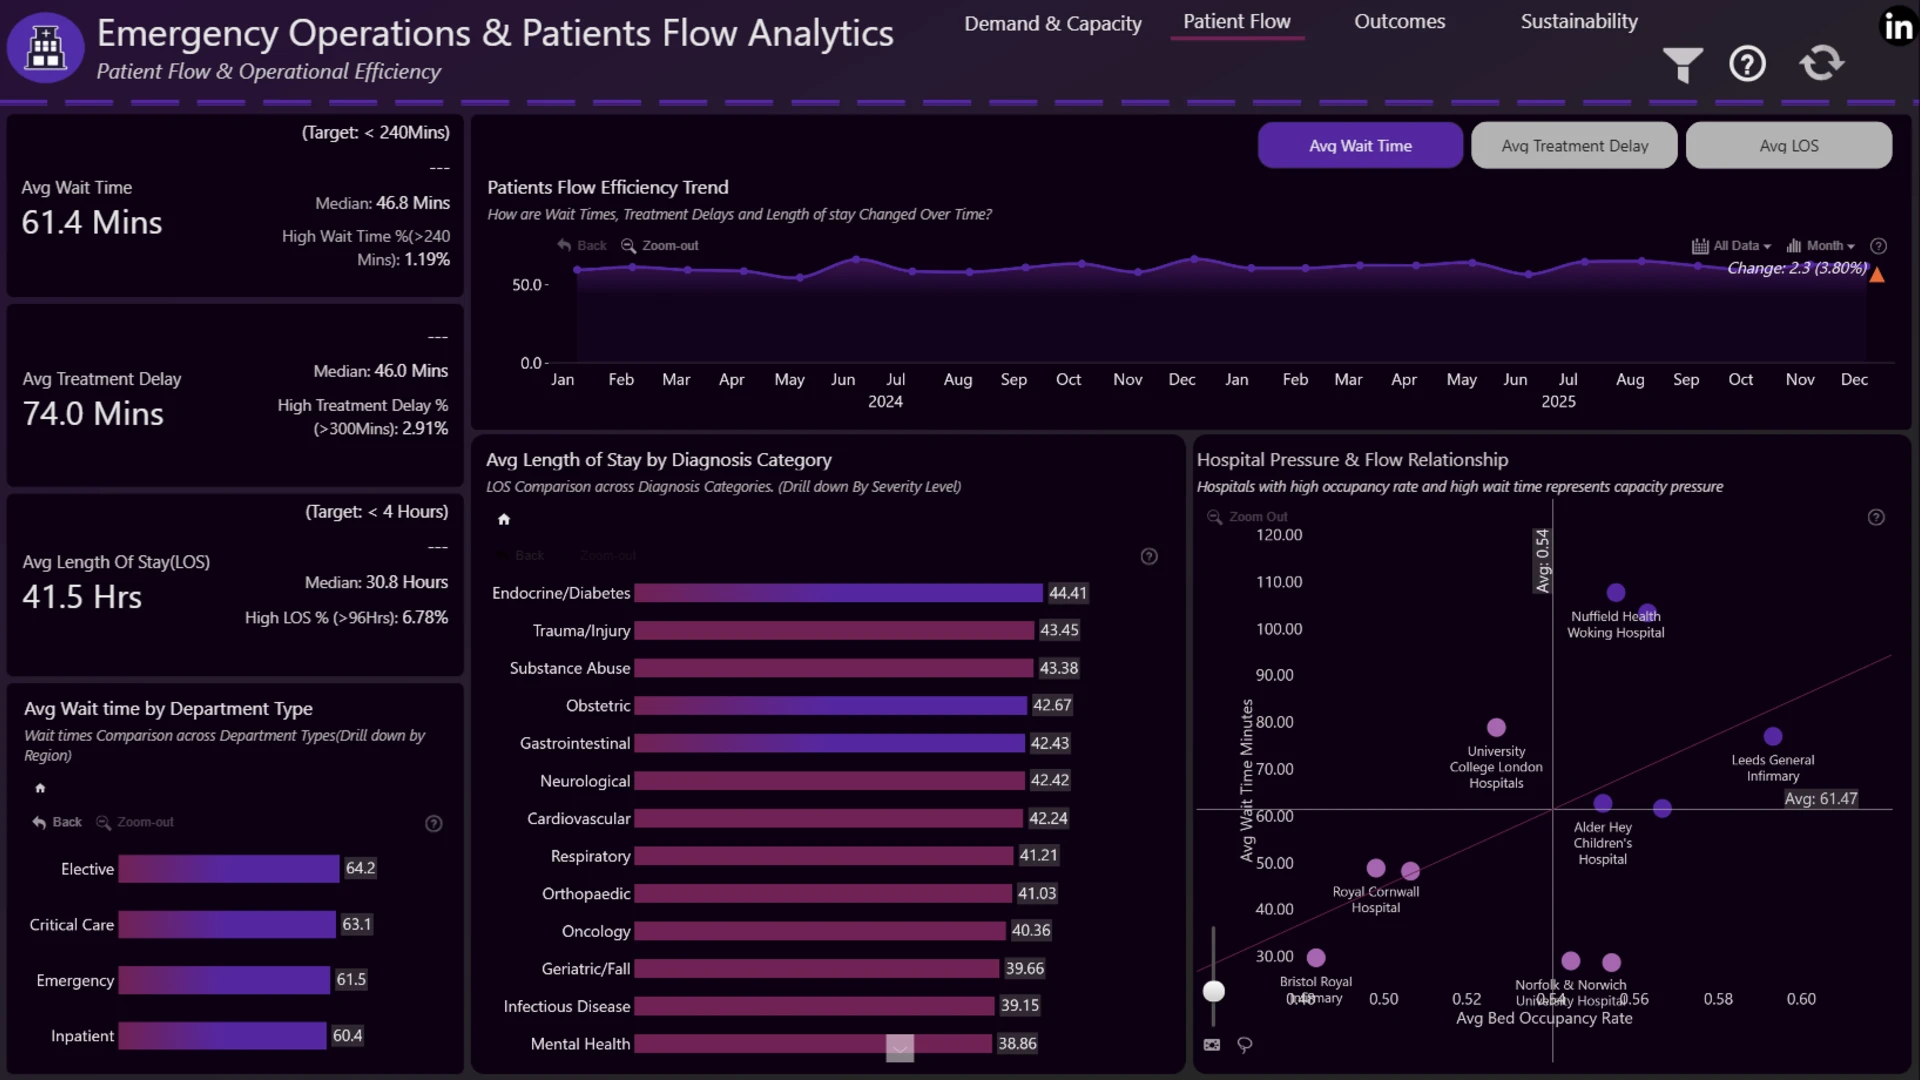Click the vertical zoom slider handle on scatter chart
The height and width of the screenshot is (1080, 1920).
pyautogui.click(x=1213, y=991)
